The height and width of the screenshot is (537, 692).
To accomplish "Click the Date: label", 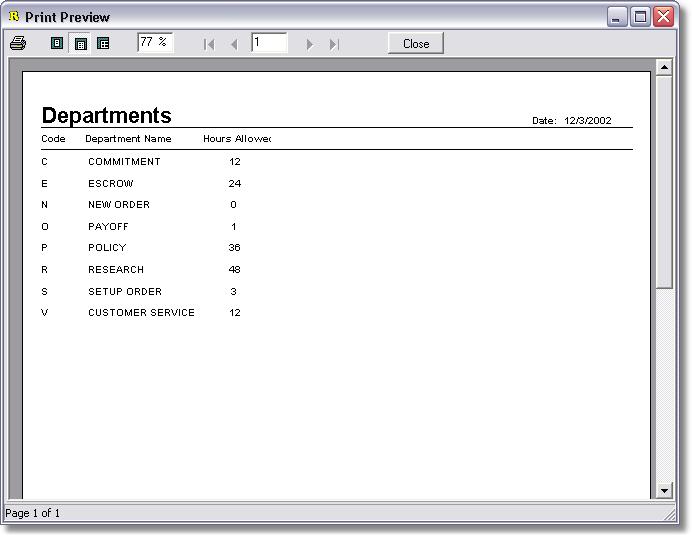I will tap(544, 121).
